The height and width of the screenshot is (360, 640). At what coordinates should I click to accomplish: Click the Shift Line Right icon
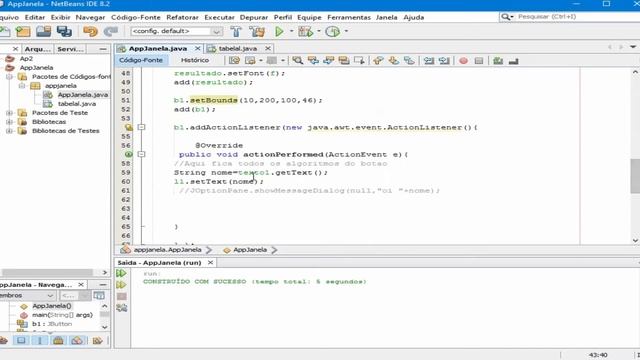point(444,60)
